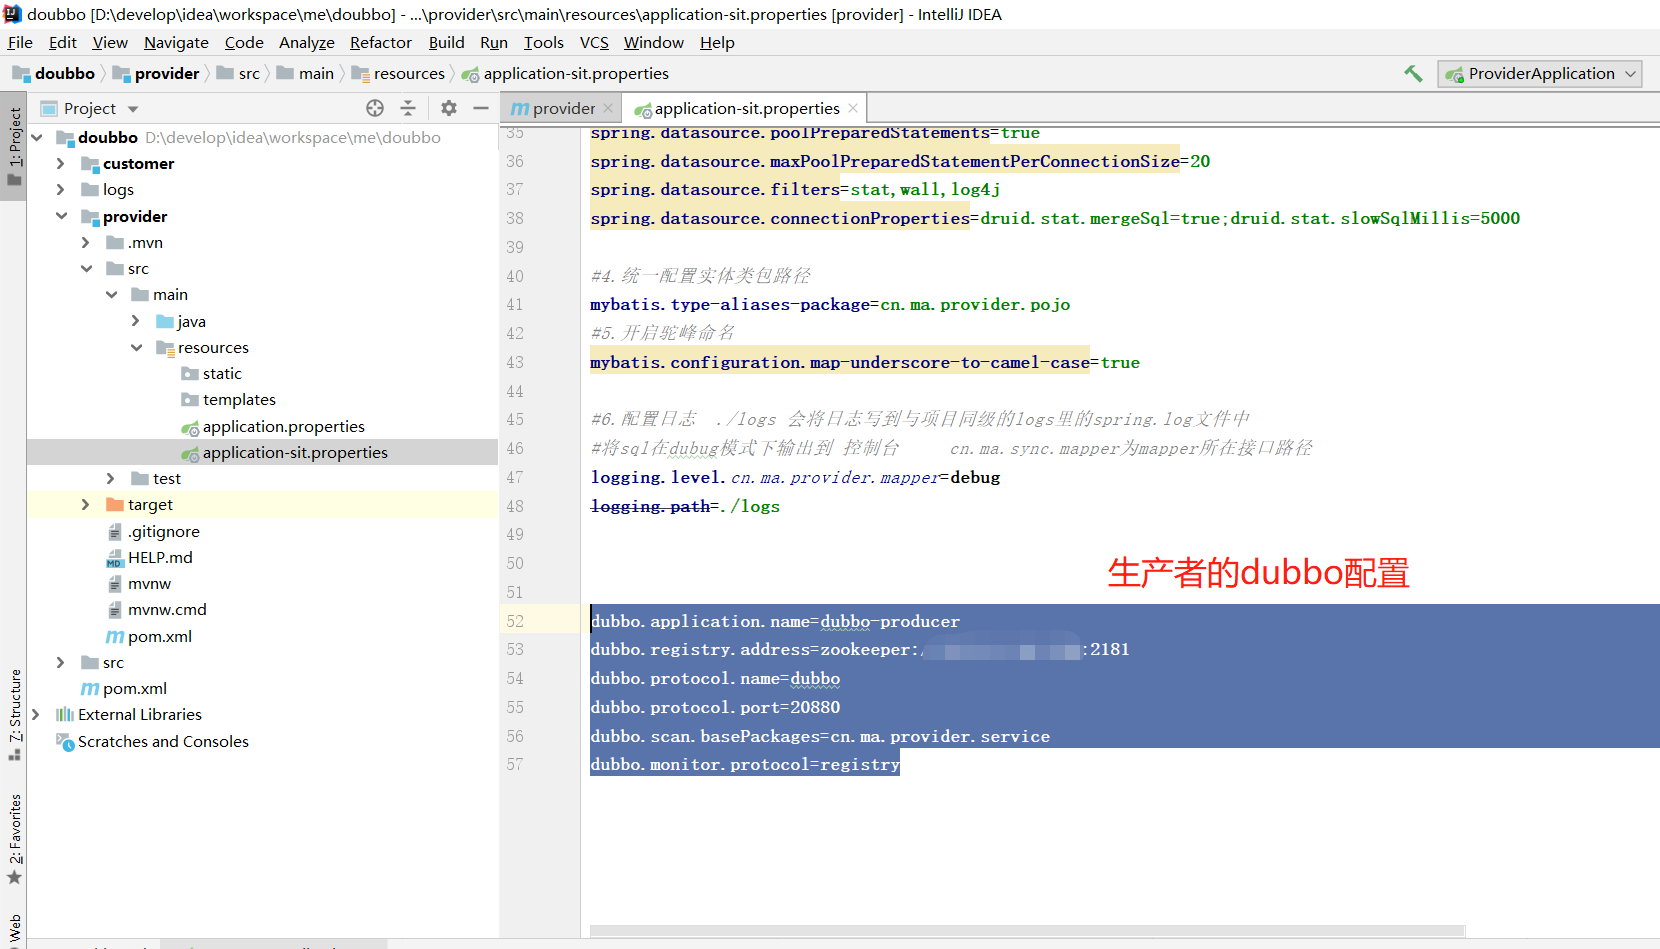
Task: Open the Tools menu
Action: (544, 42)
